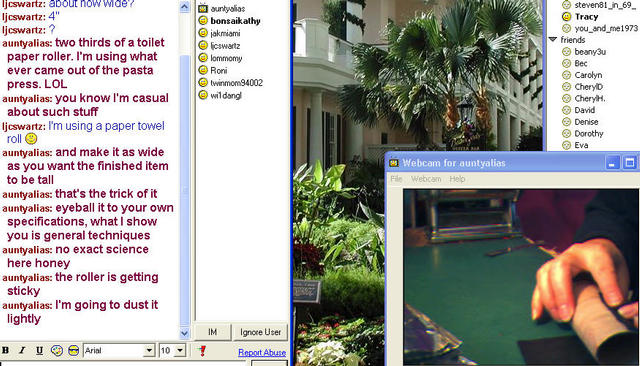Open the Help menu in webcam window

[x=457, y=179]
